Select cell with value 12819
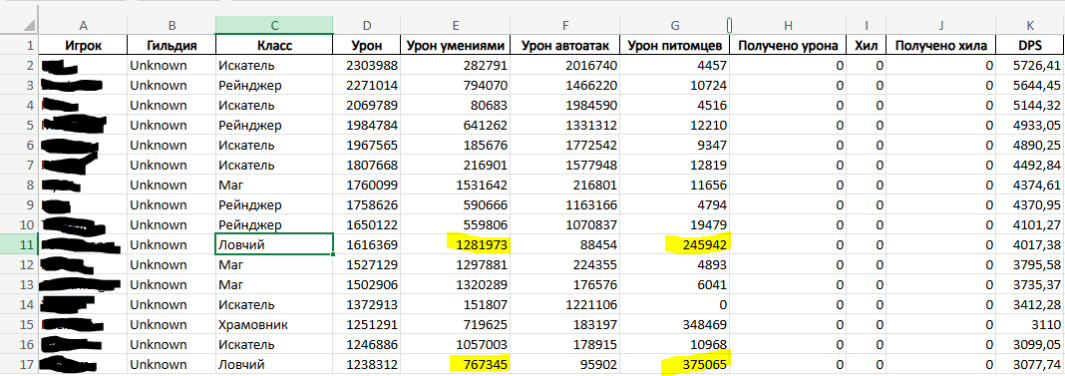Image resolution: width=1065 pixels, height=376 pixels. point(675,165)
